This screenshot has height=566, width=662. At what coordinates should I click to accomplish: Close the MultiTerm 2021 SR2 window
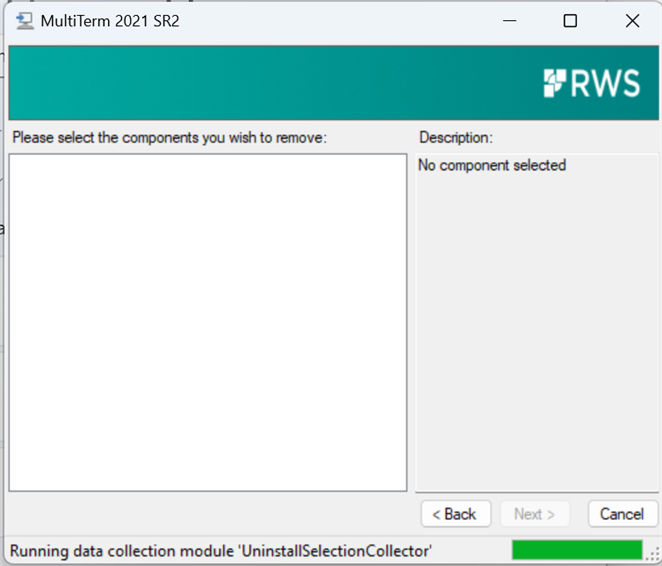[632, 21]
